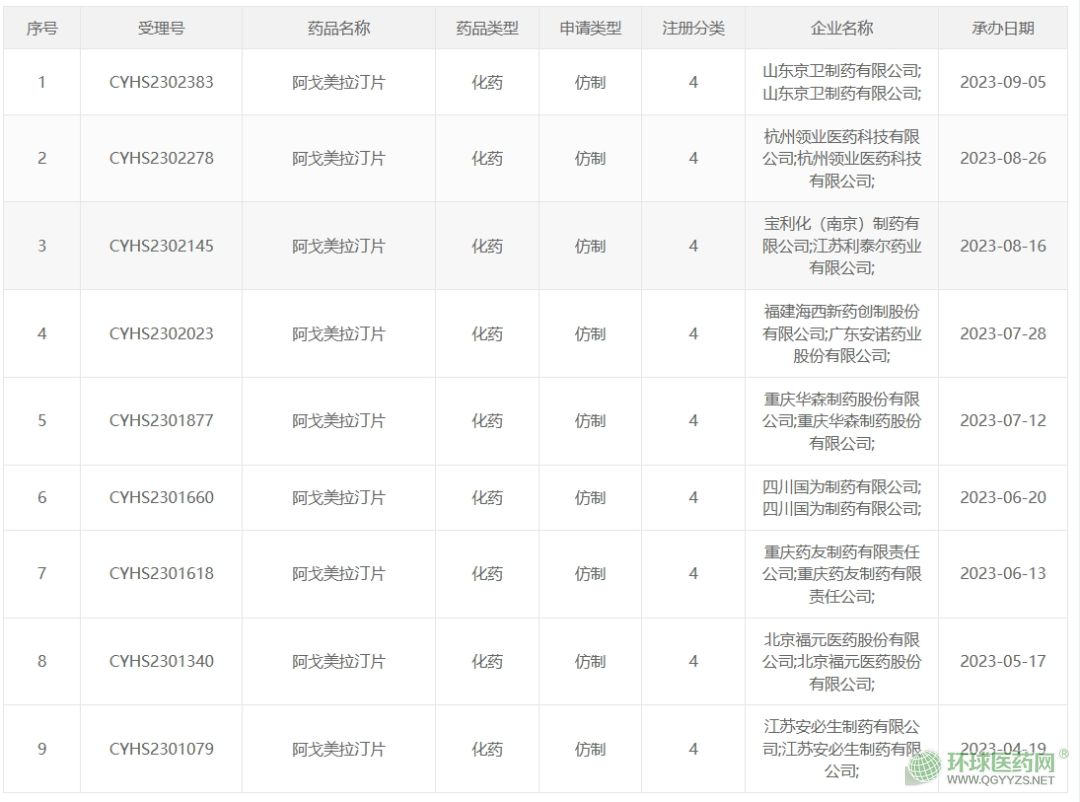Open acceptance number CYHS2302383
The width and height of the screenshot is (1080, 802).
[161, 82]
